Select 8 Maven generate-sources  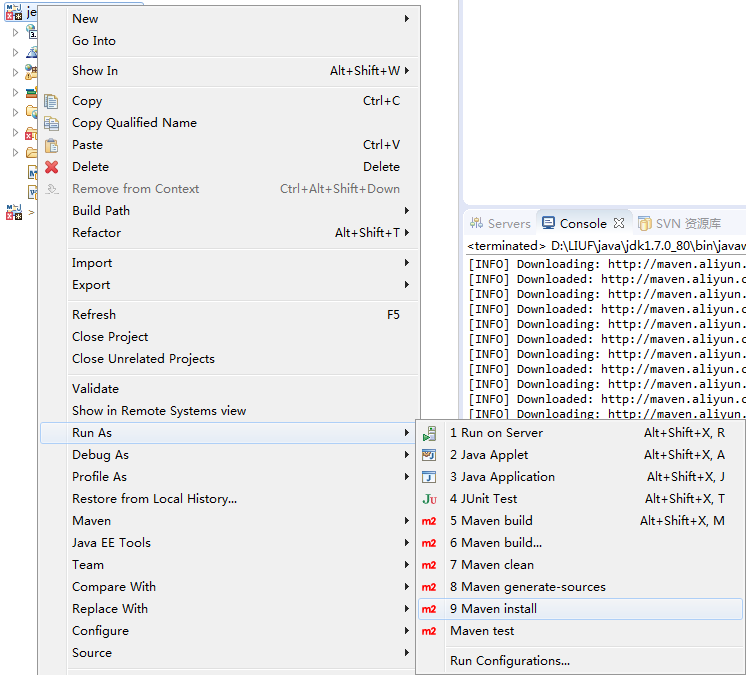580,587
